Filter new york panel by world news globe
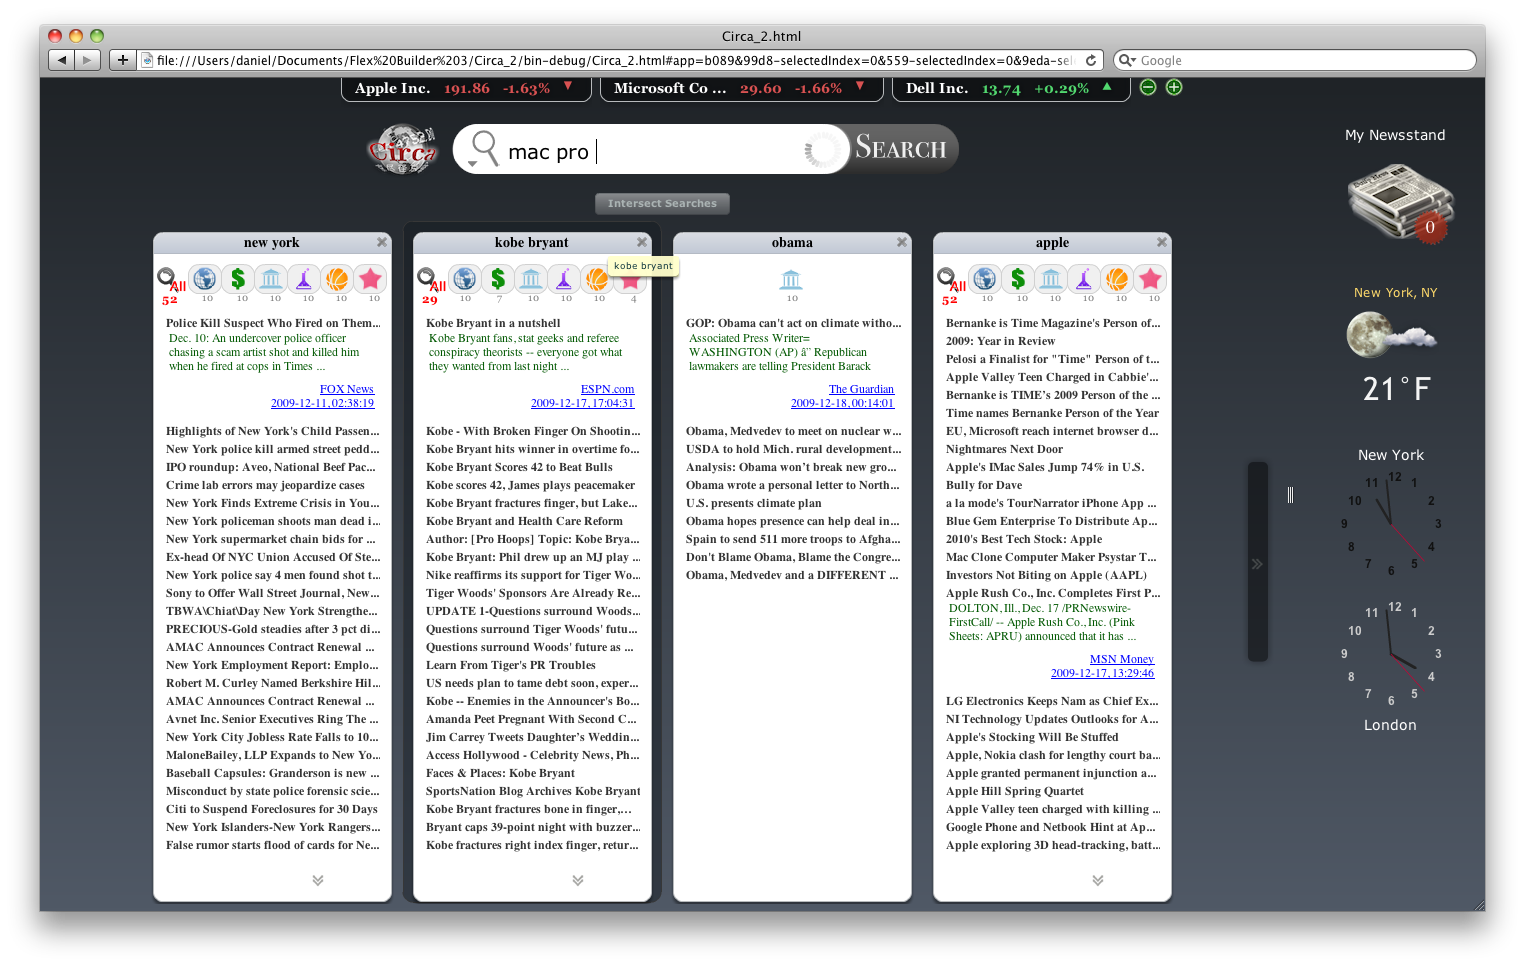 (x=205, y=279)
